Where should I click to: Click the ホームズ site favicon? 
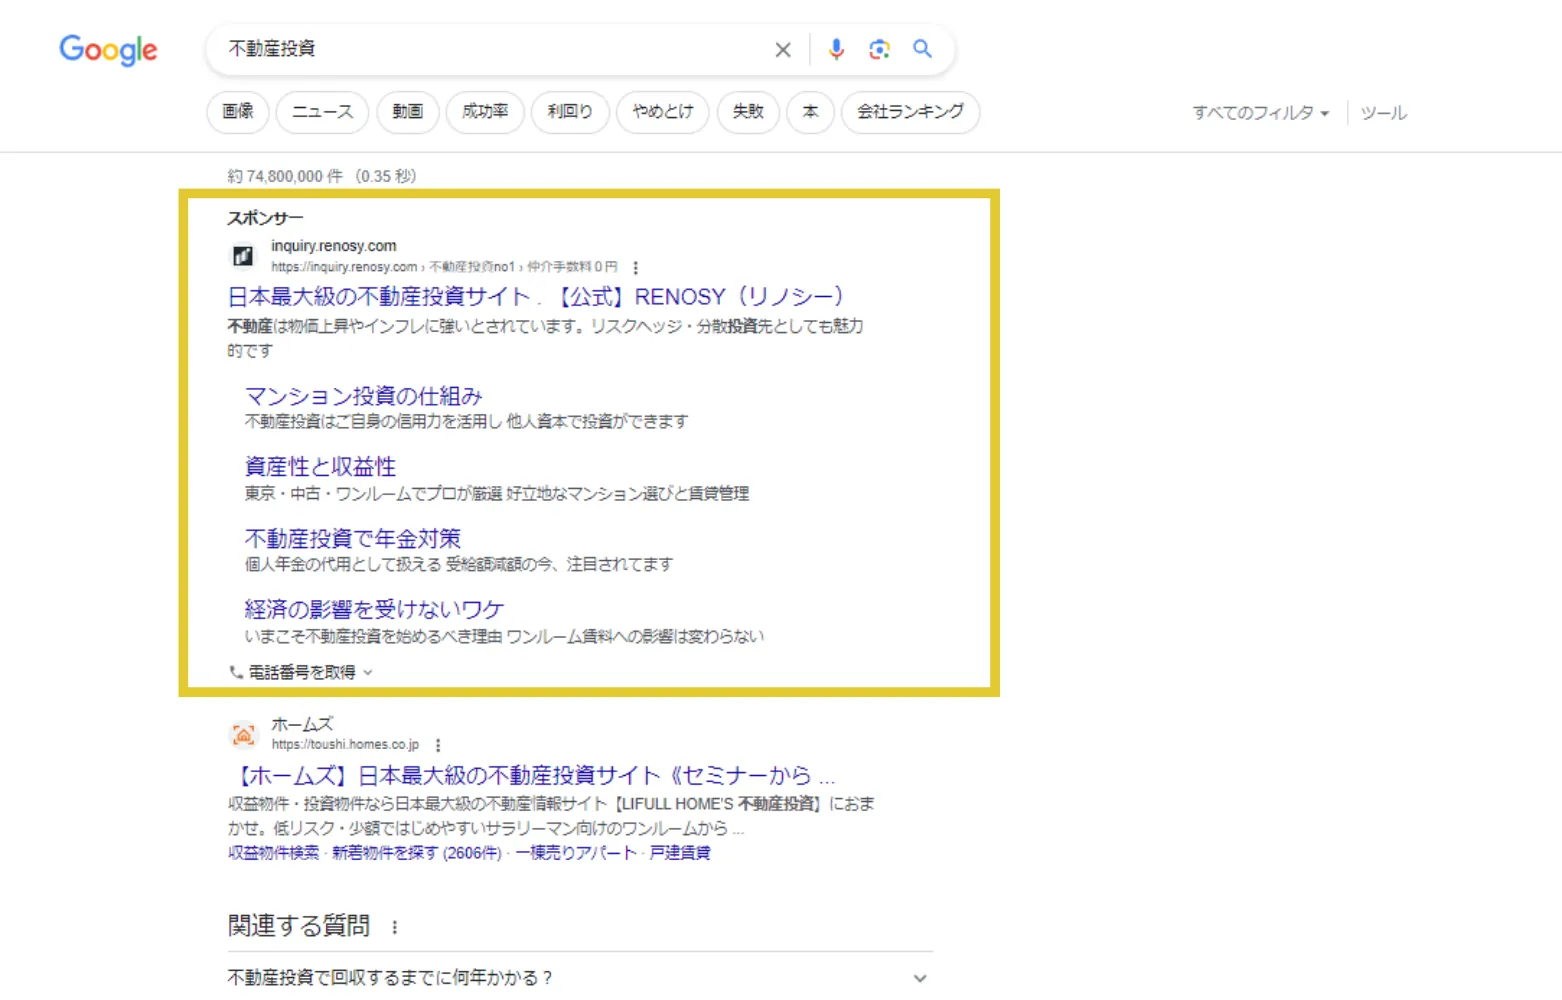pos(243,735)
